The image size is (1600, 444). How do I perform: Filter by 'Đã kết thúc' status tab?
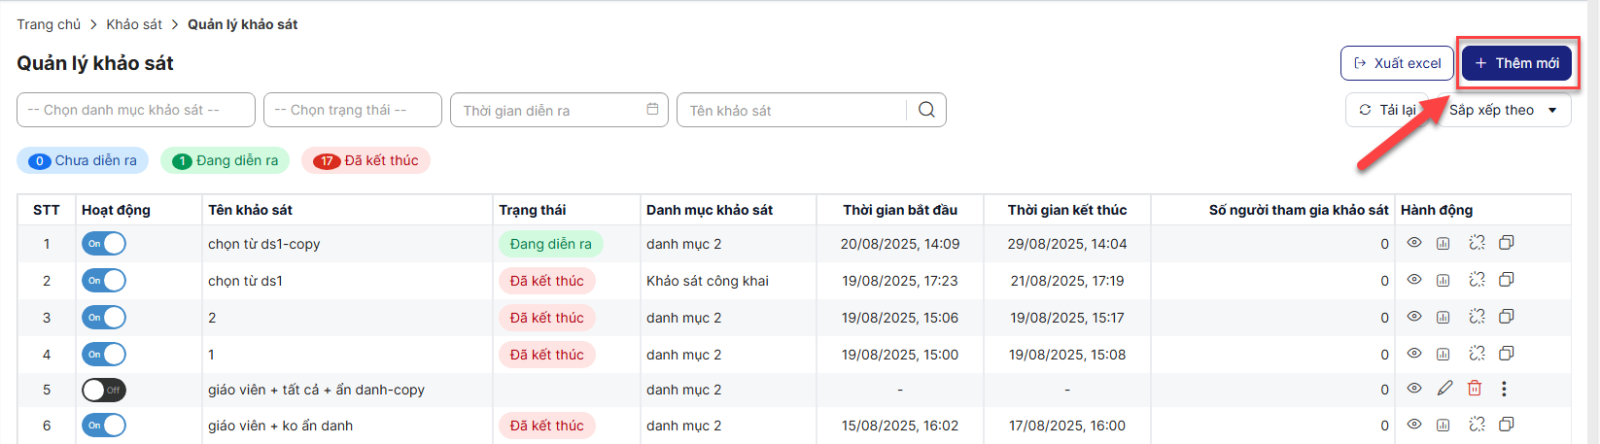pos(366,160)
